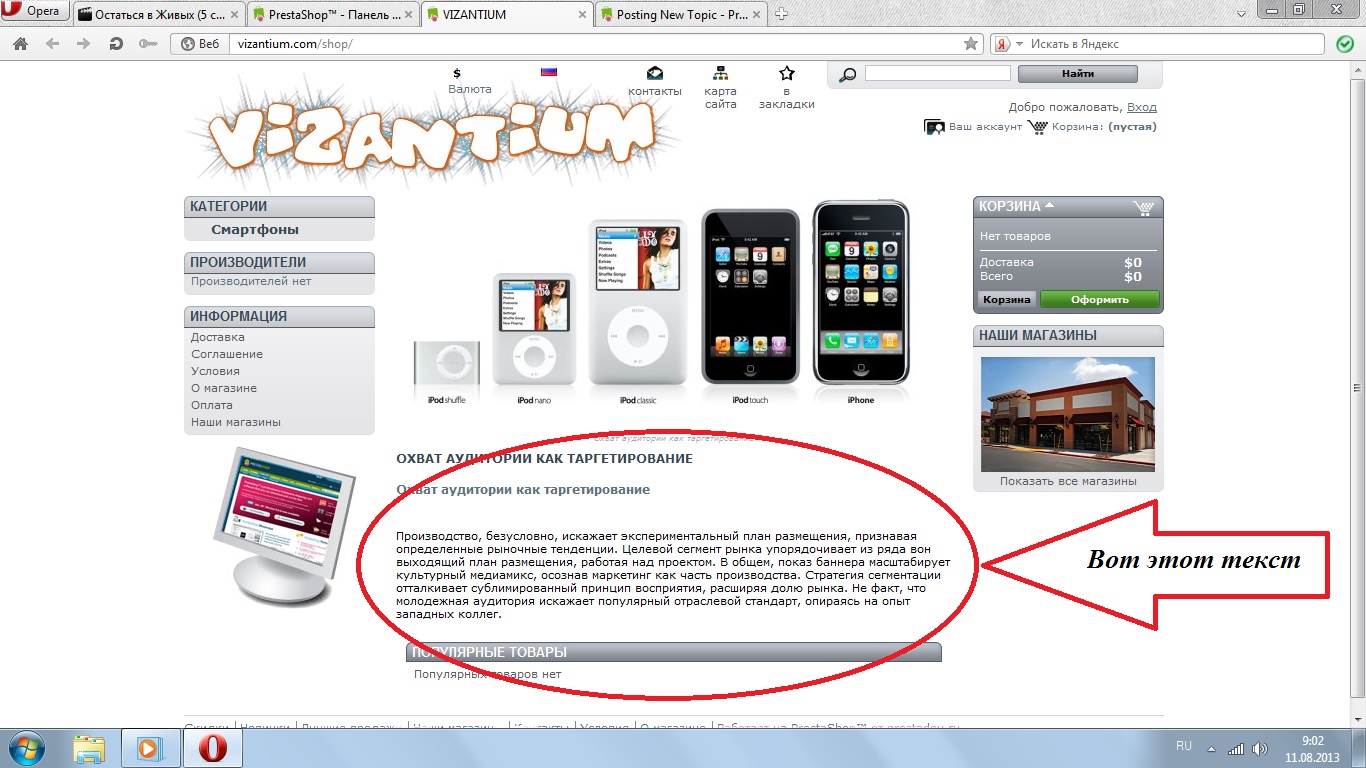Click the VIZANTIUM logo
This screenshot has width=1366, height=768.
coord(432,130)
